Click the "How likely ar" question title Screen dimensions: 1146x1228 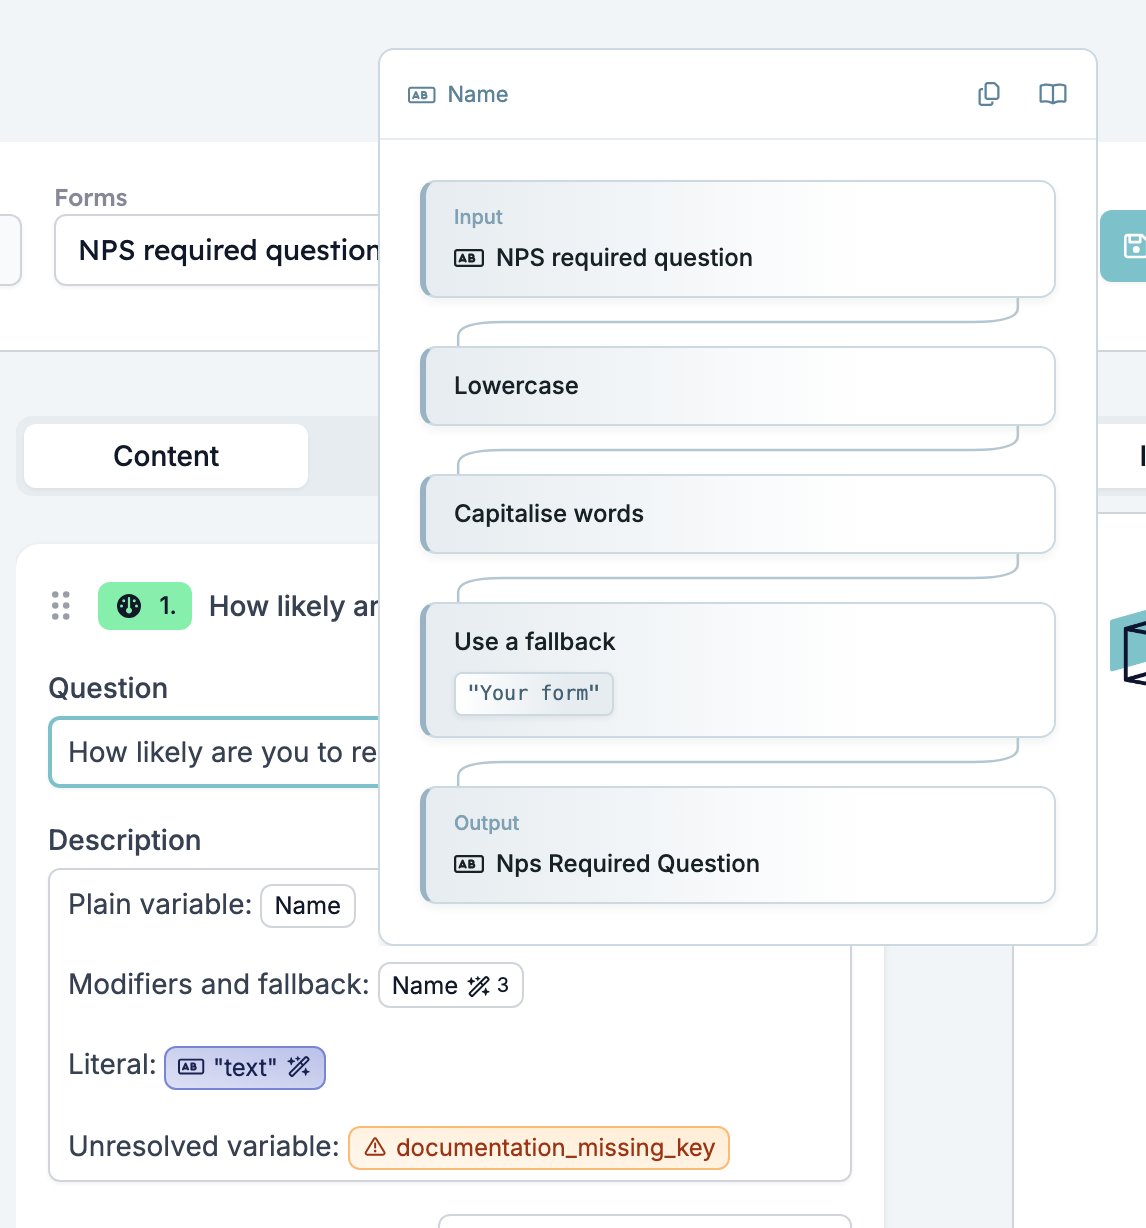294,606
